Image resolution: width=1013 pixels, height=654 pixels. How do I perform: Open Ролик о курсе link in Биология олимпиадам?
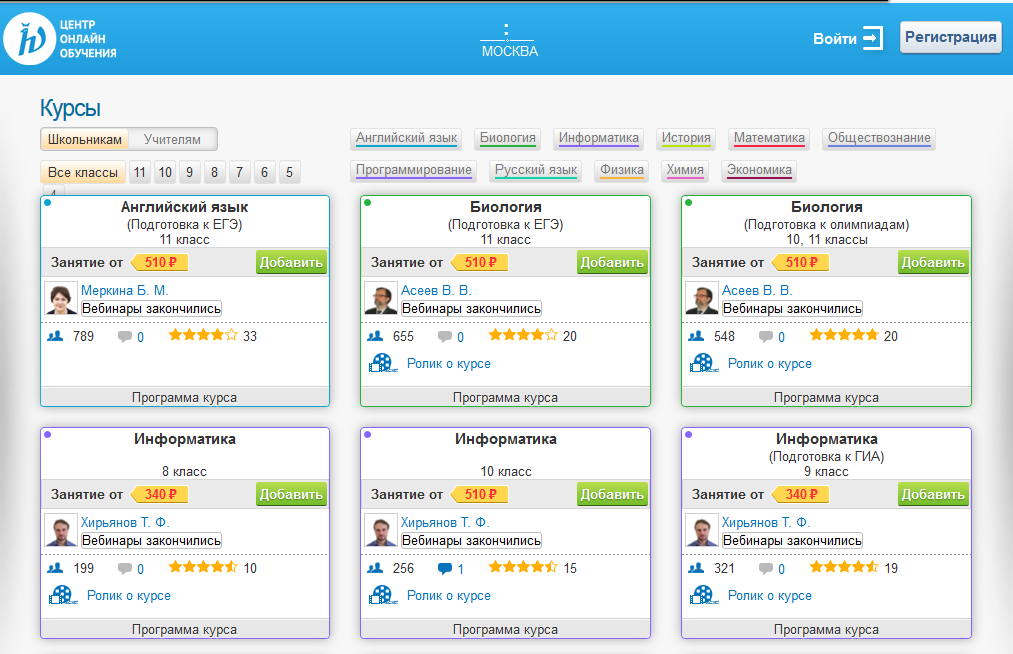coord(769,364)
